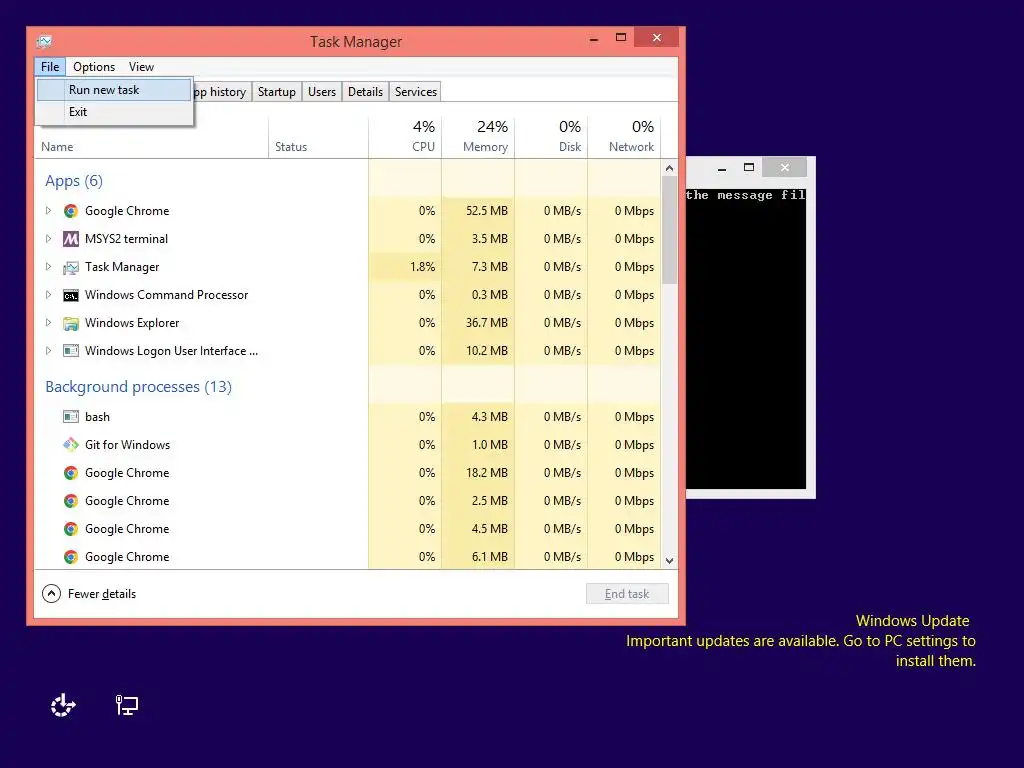This screenshot has width=1024, height=768.
Task: Select the Git for Windows row name
Action: click(127, 445)
